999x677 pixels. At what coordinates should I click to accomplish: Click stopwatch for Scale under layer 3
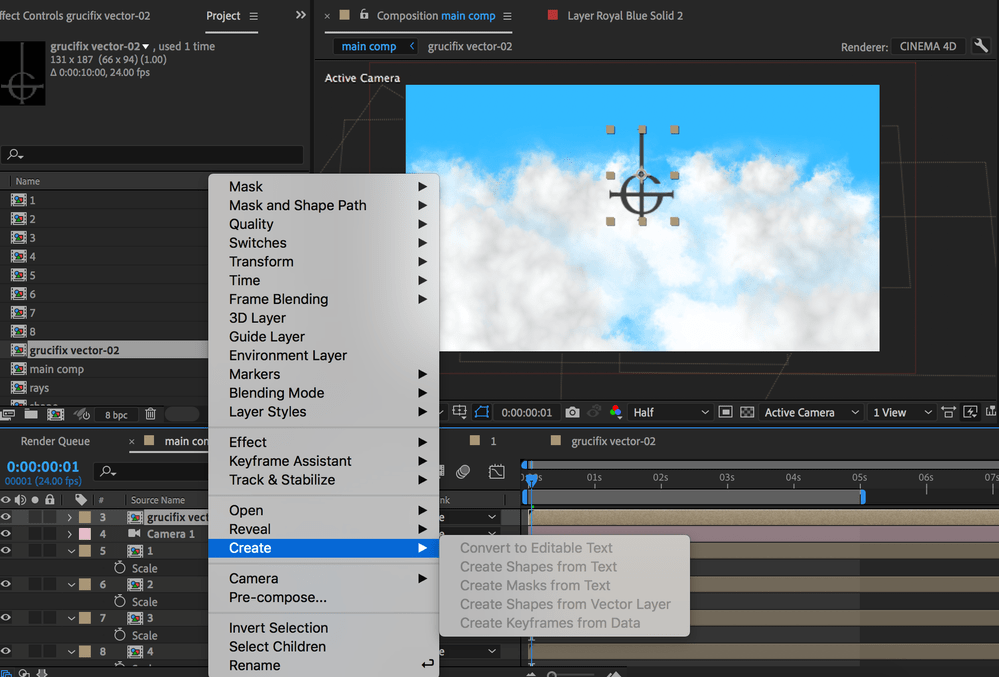point(119,635)
